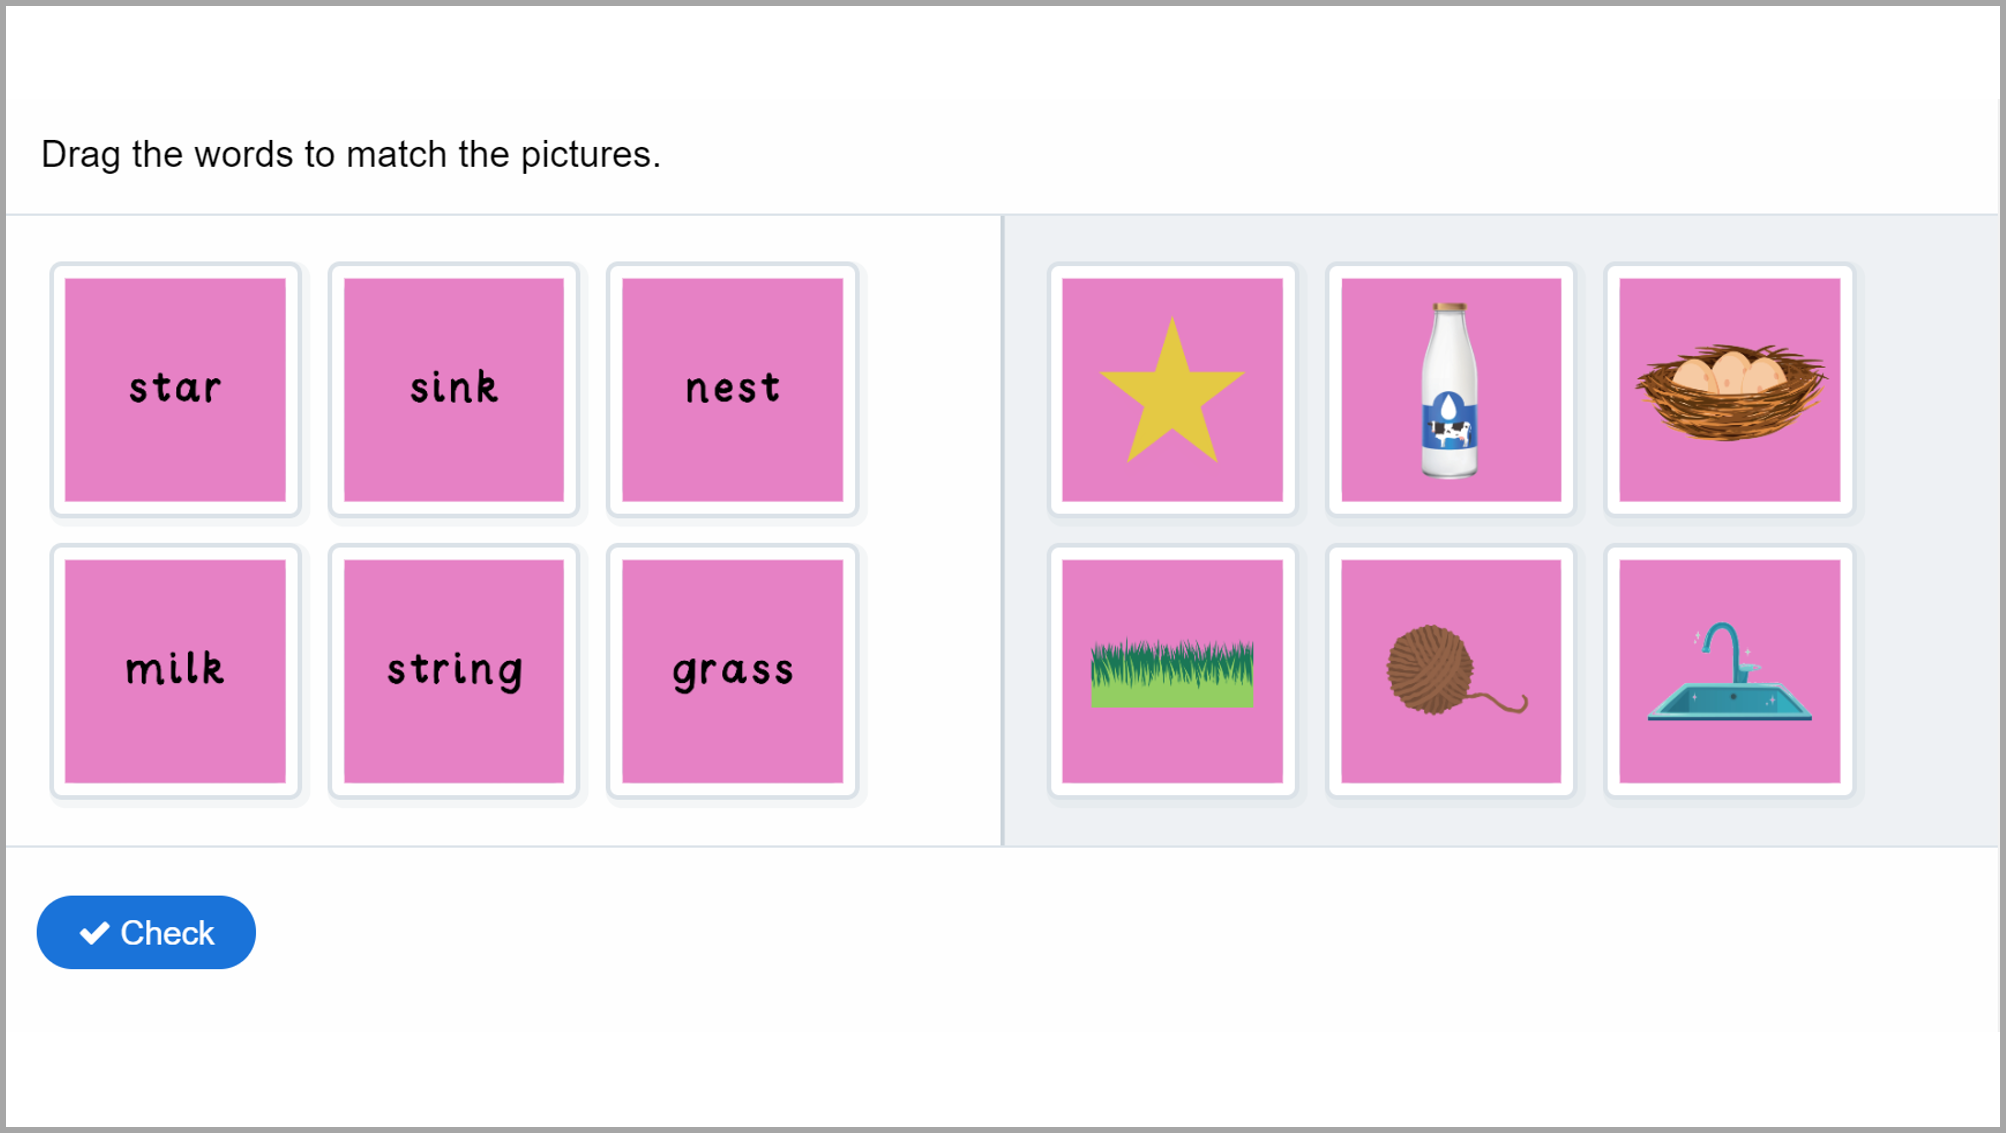Select the blue sink picture tile
The height and width of the screenshot is (1133, 2006).
(1727, 669)
